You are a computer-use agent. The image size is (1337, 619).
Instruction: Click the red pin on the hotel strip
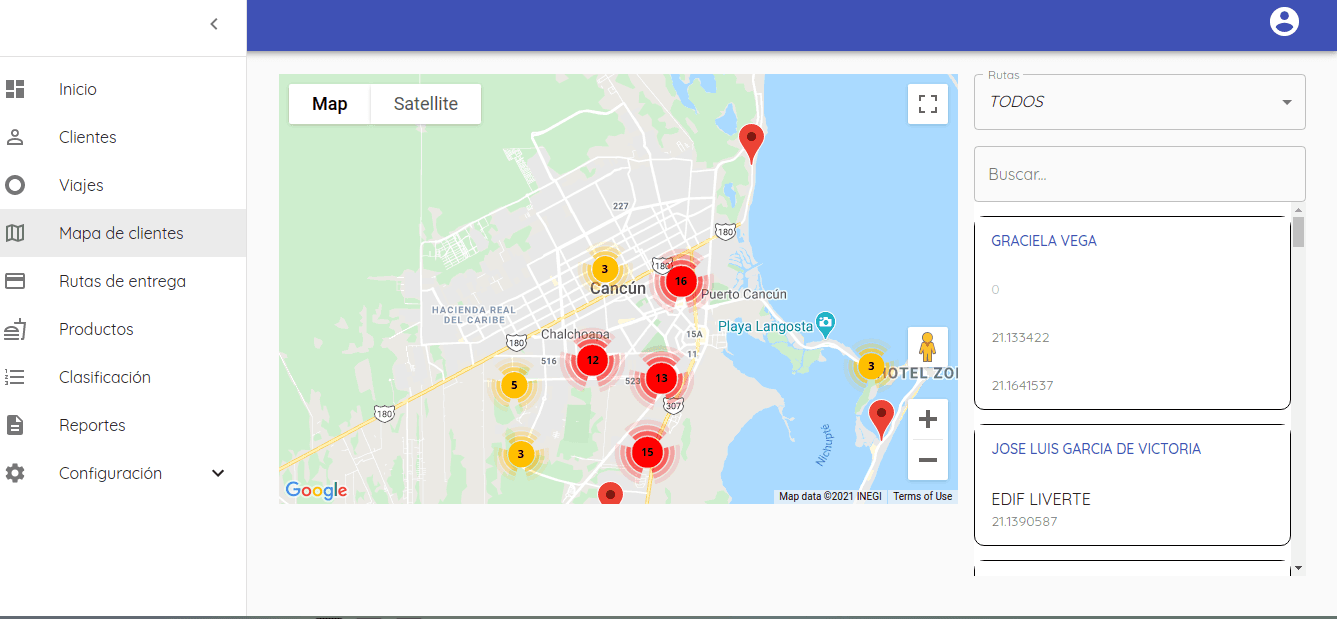[881, 418]
